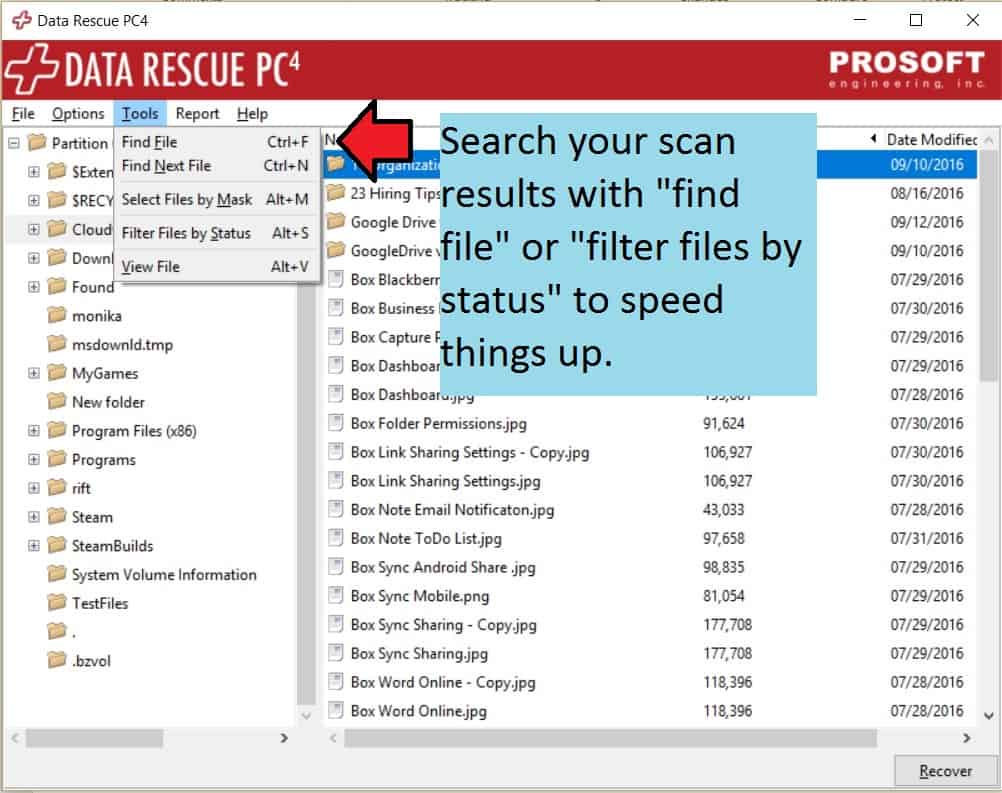Select the Partition root folder icon
The width and height of the screenshot is (1002, 793).
[37, 142]
